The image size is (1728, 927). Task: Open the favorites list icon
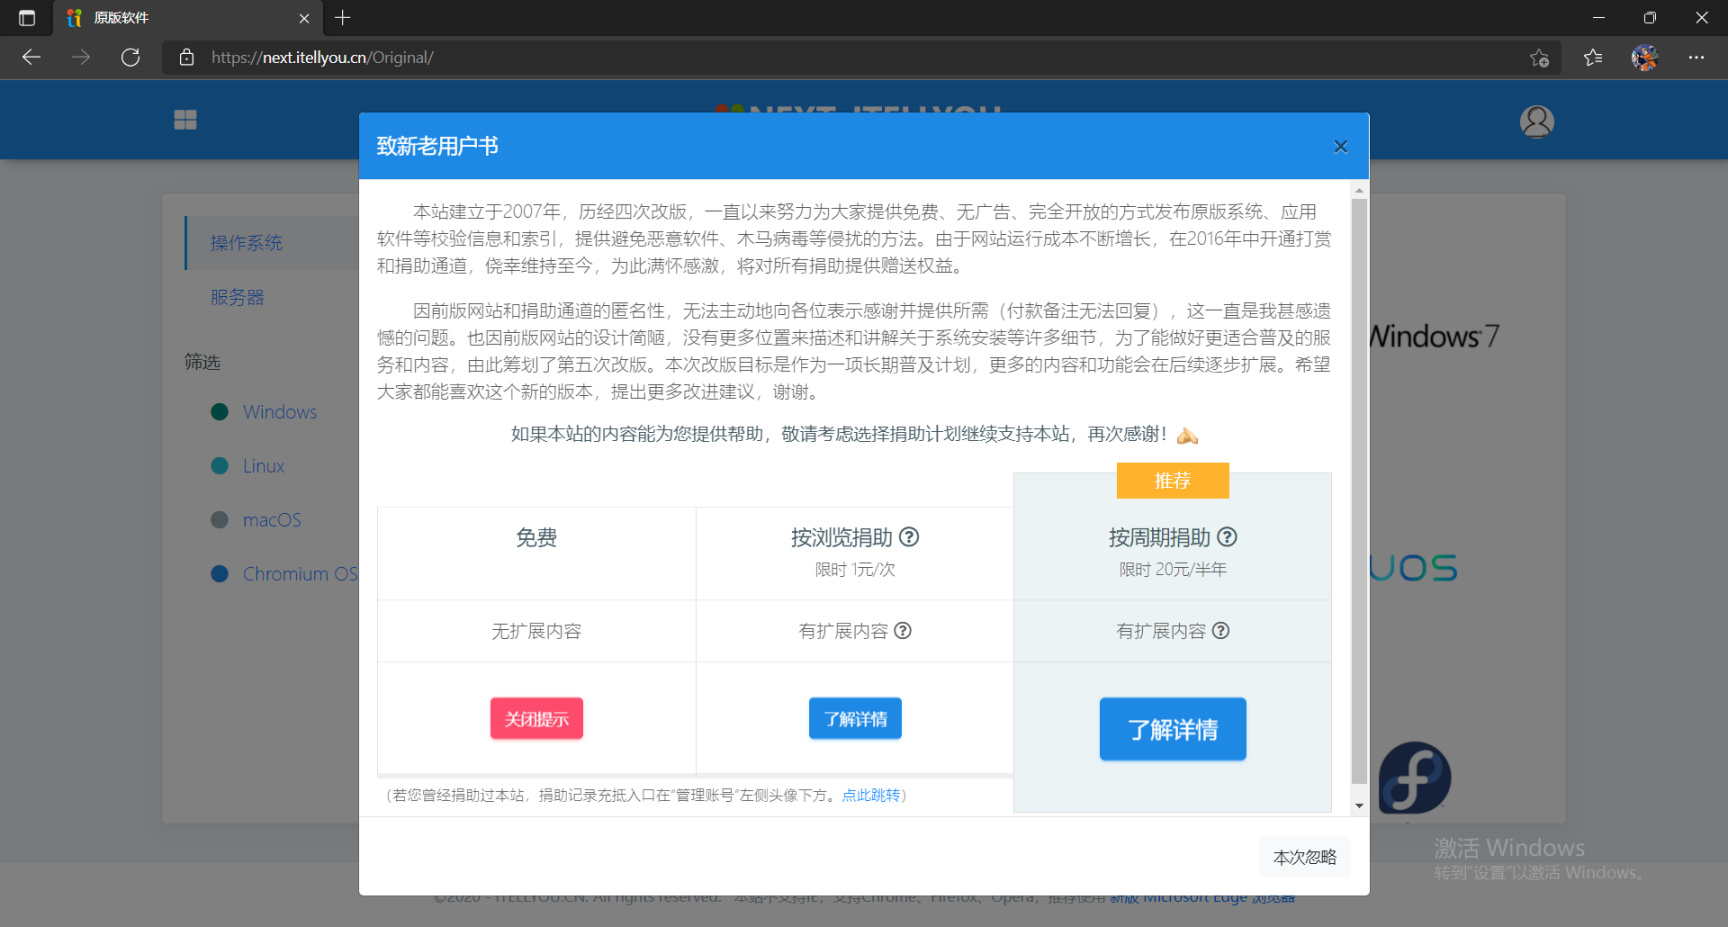[1593, 57]
